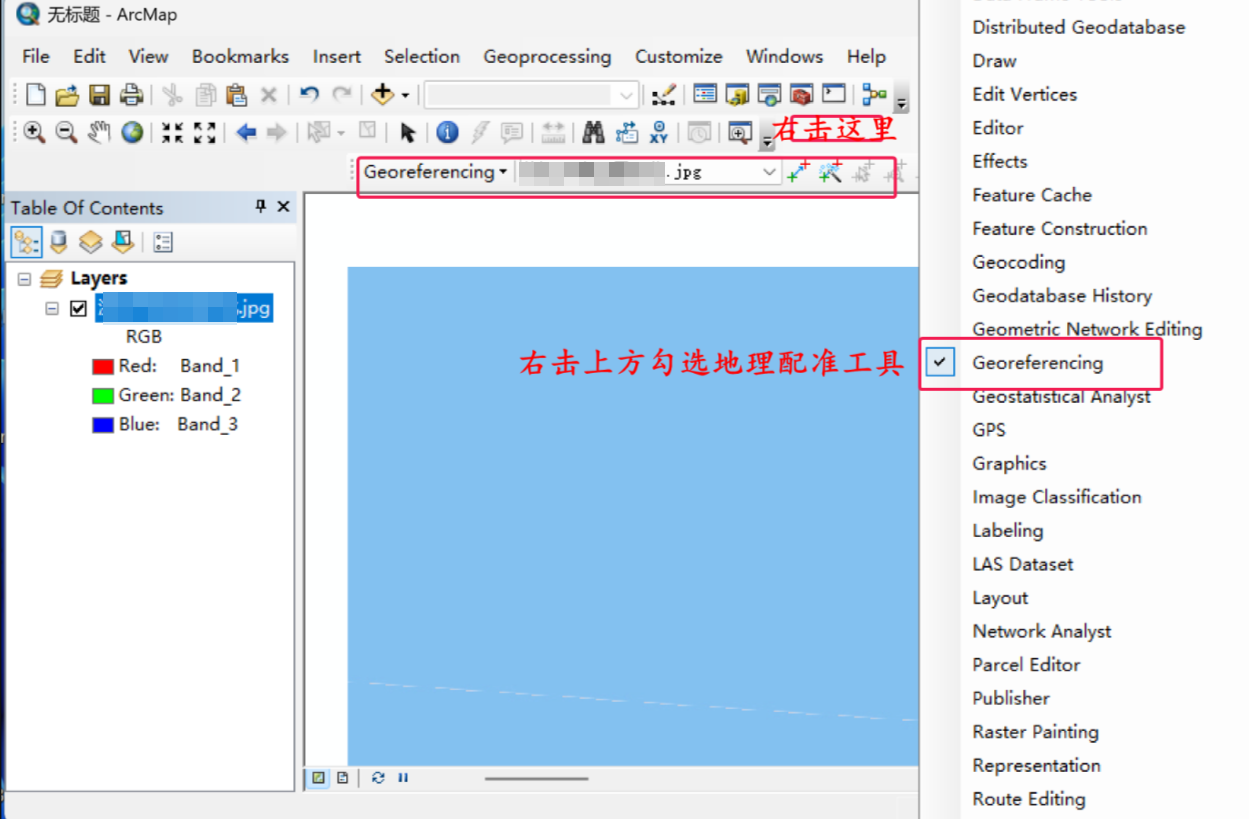This screenshot has width=1249, height=819.
Task: Open the Catalog window icon
Action: click(x=737, y=95)
